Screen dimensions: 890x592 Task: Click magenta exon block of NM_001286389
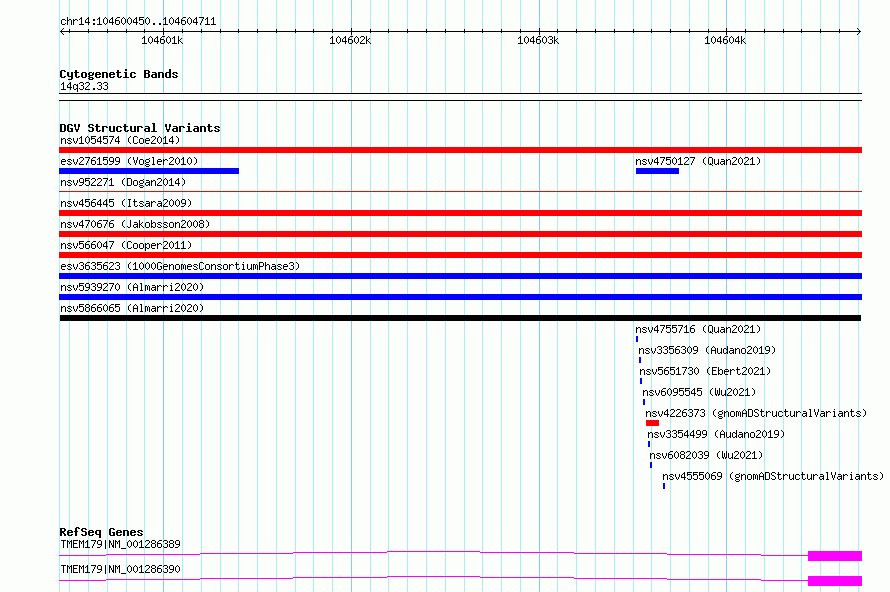835,556
